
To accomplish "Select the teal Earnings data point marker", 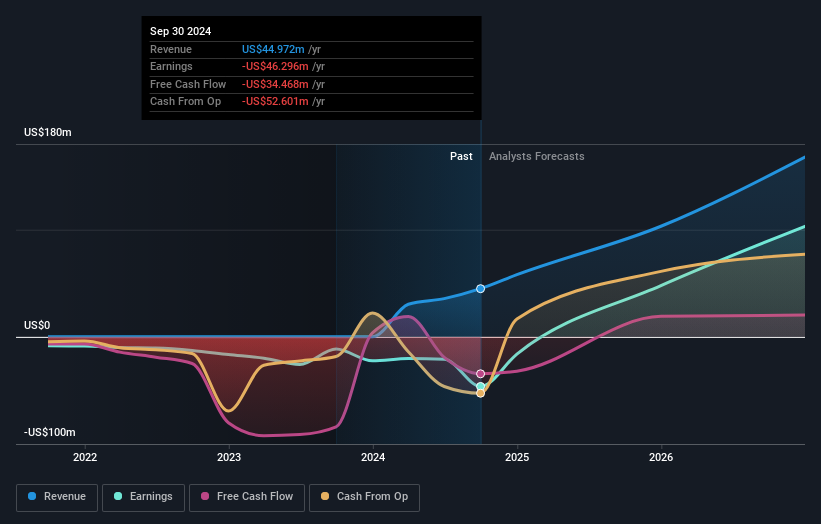I will 480,386.
